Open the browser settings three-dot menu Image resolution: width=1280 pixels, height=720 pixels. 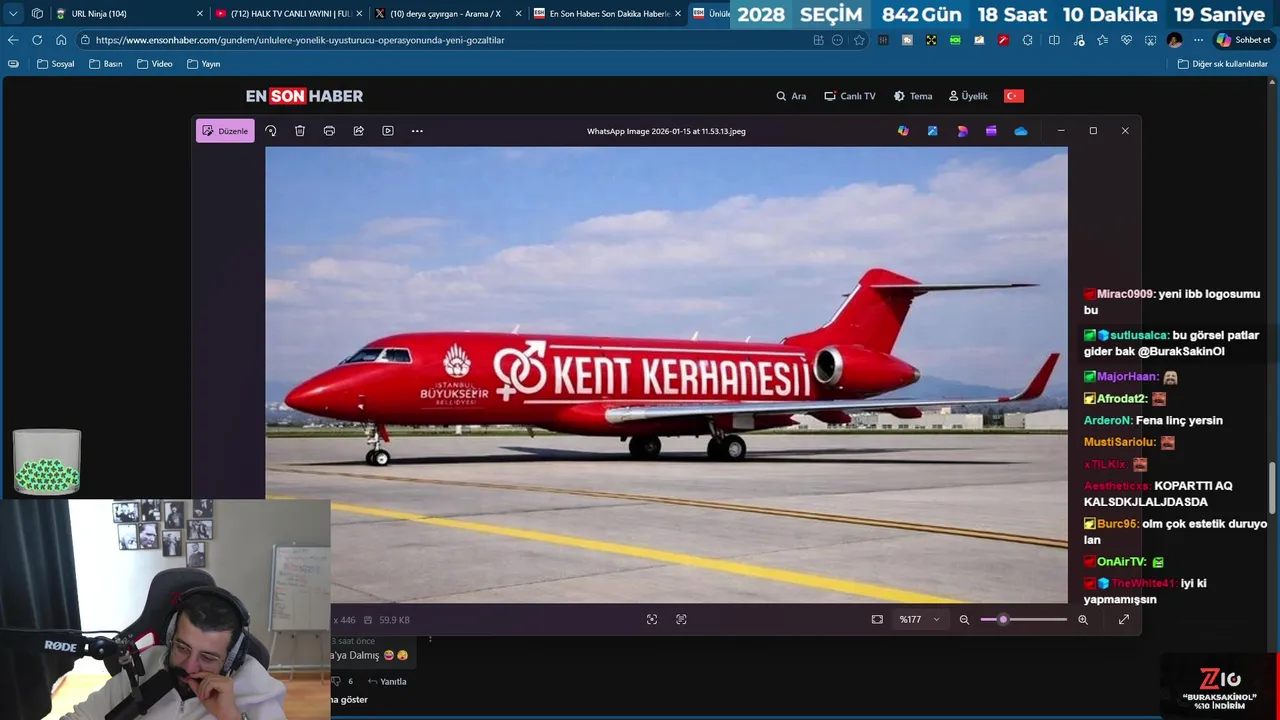(x=1198, y=40)
